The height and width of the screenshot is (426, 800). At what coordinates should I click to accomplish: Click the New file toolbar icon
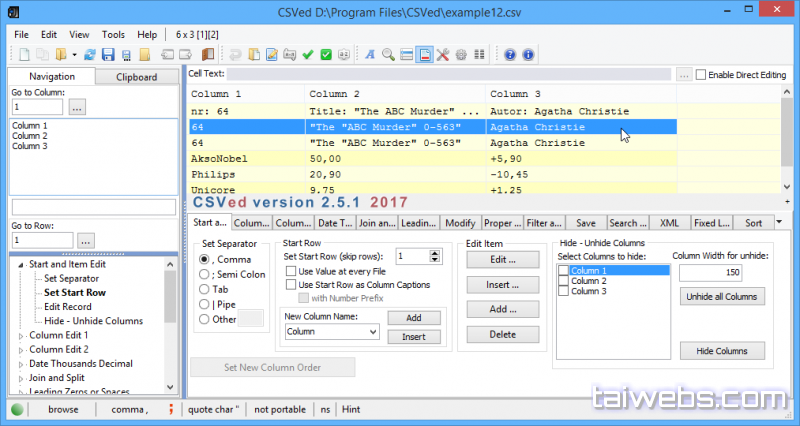(x=24, y=55)
